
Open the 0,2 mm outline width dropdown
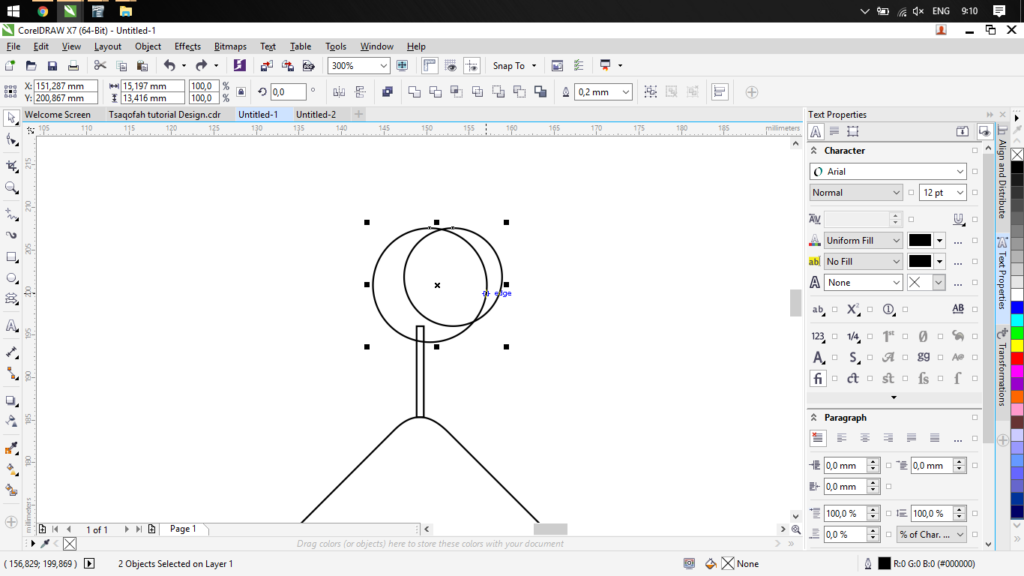click(625, 92)
